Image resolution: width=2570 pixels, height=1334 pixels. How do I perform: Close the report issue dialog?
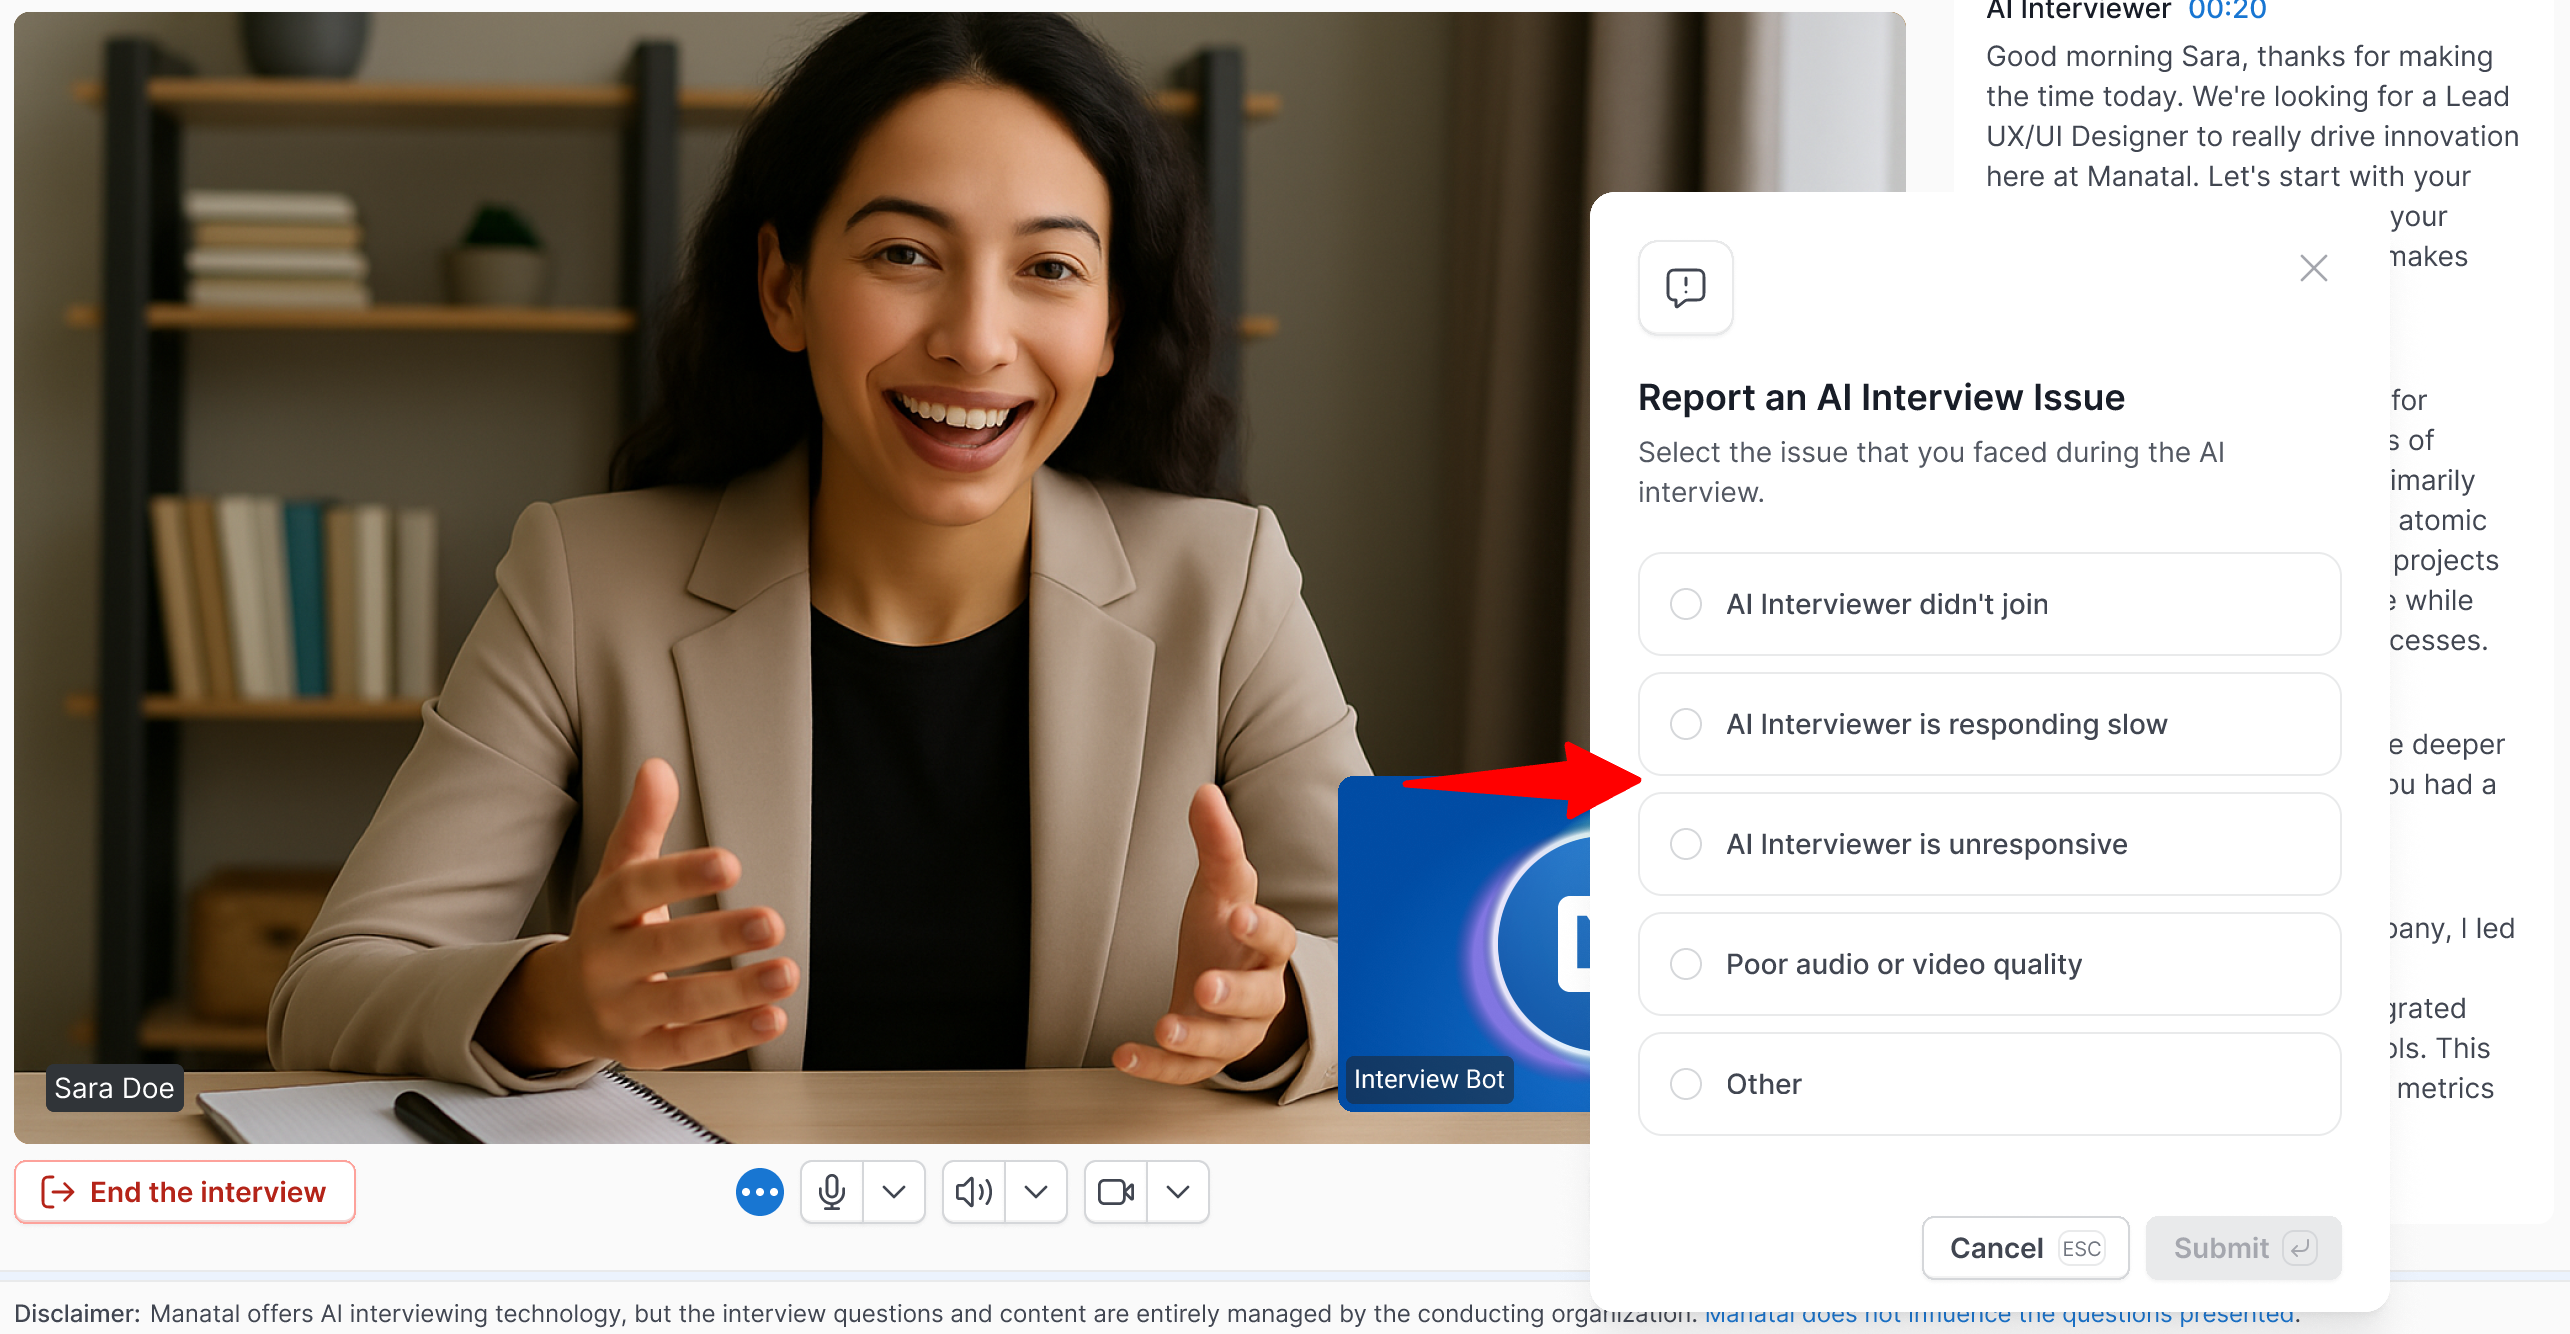point(2313,268)
